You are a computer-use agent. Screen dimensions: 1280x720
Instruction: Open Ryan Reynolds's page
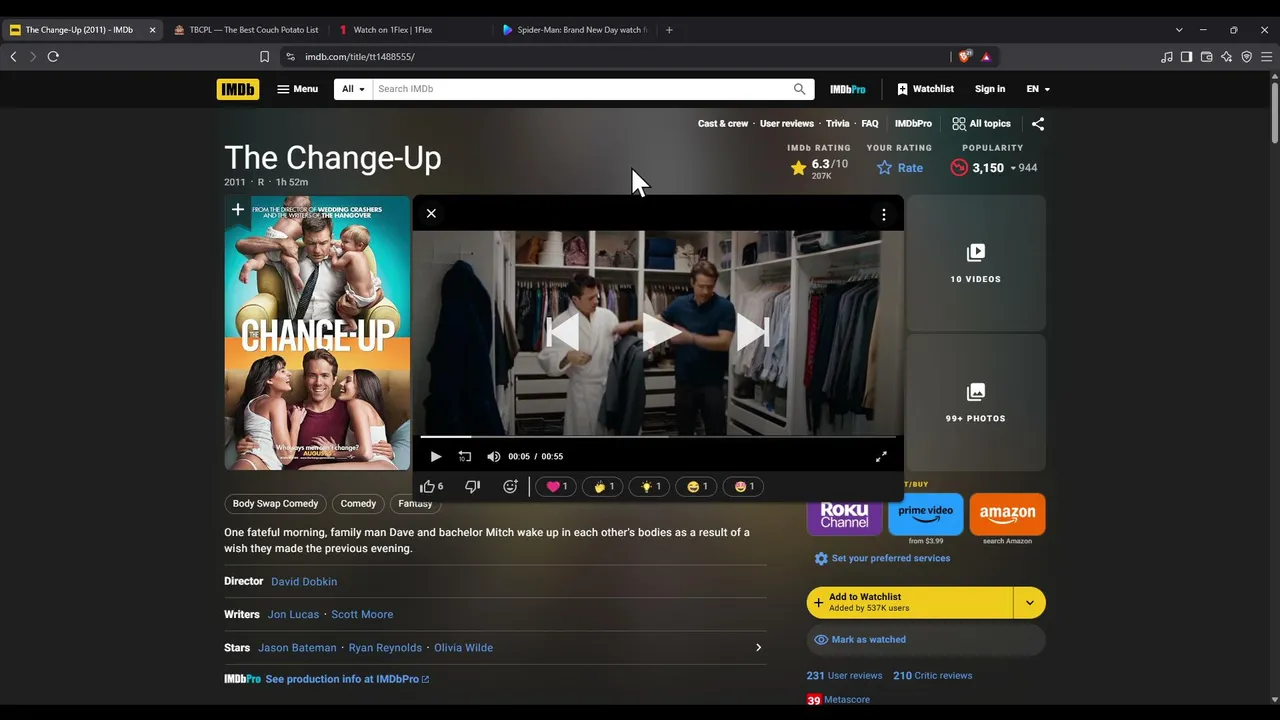[385, 648]
